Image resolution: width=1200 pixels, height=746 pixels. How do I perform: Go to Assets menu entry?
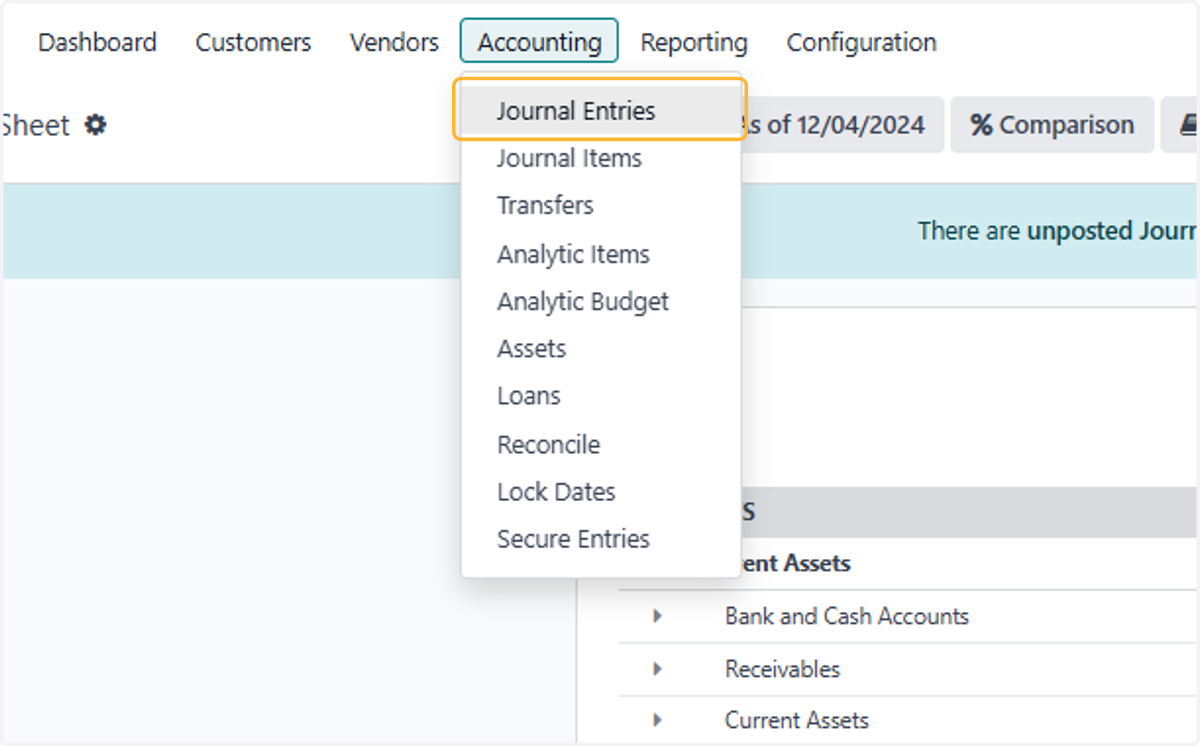[600, 348]
